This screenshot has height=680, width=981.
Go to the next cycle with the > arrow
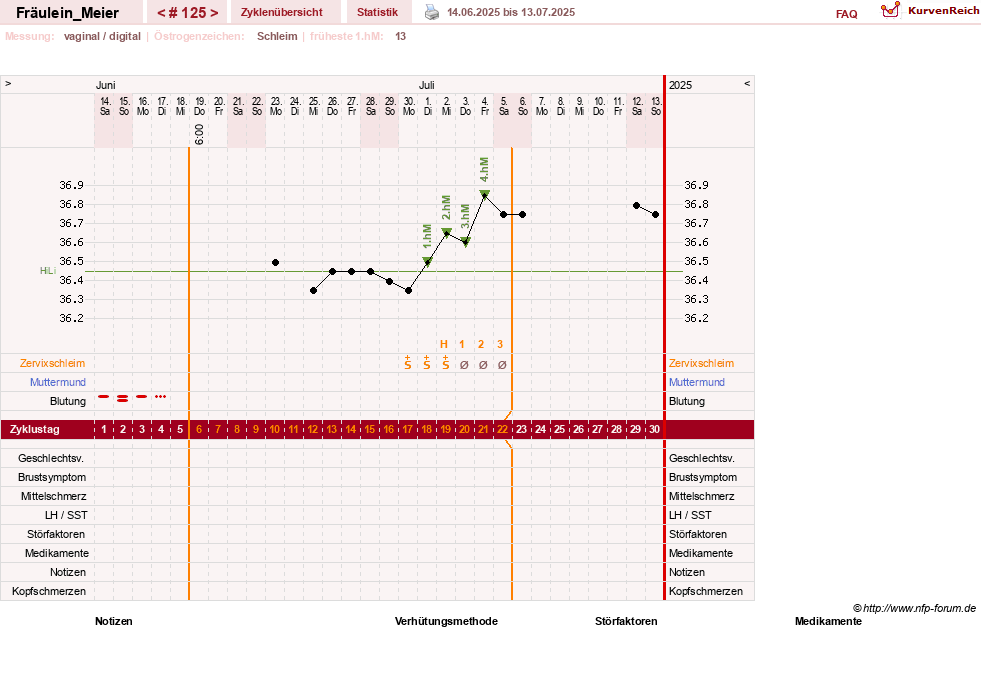pos(214,13)
